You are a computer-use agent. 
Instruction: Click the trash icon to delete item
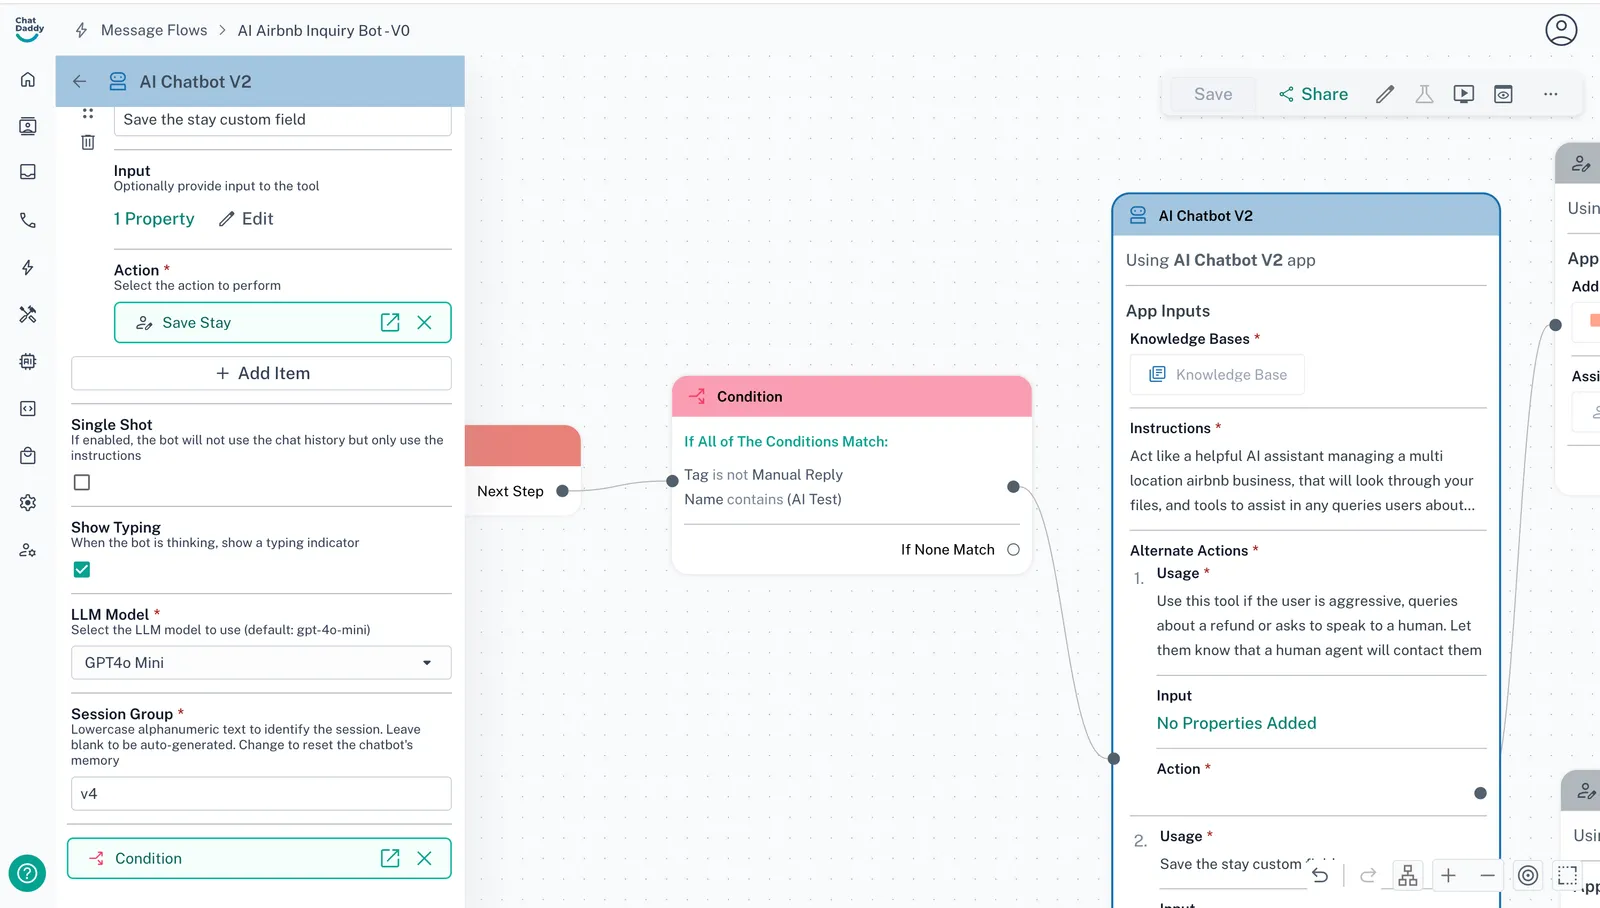88,143
